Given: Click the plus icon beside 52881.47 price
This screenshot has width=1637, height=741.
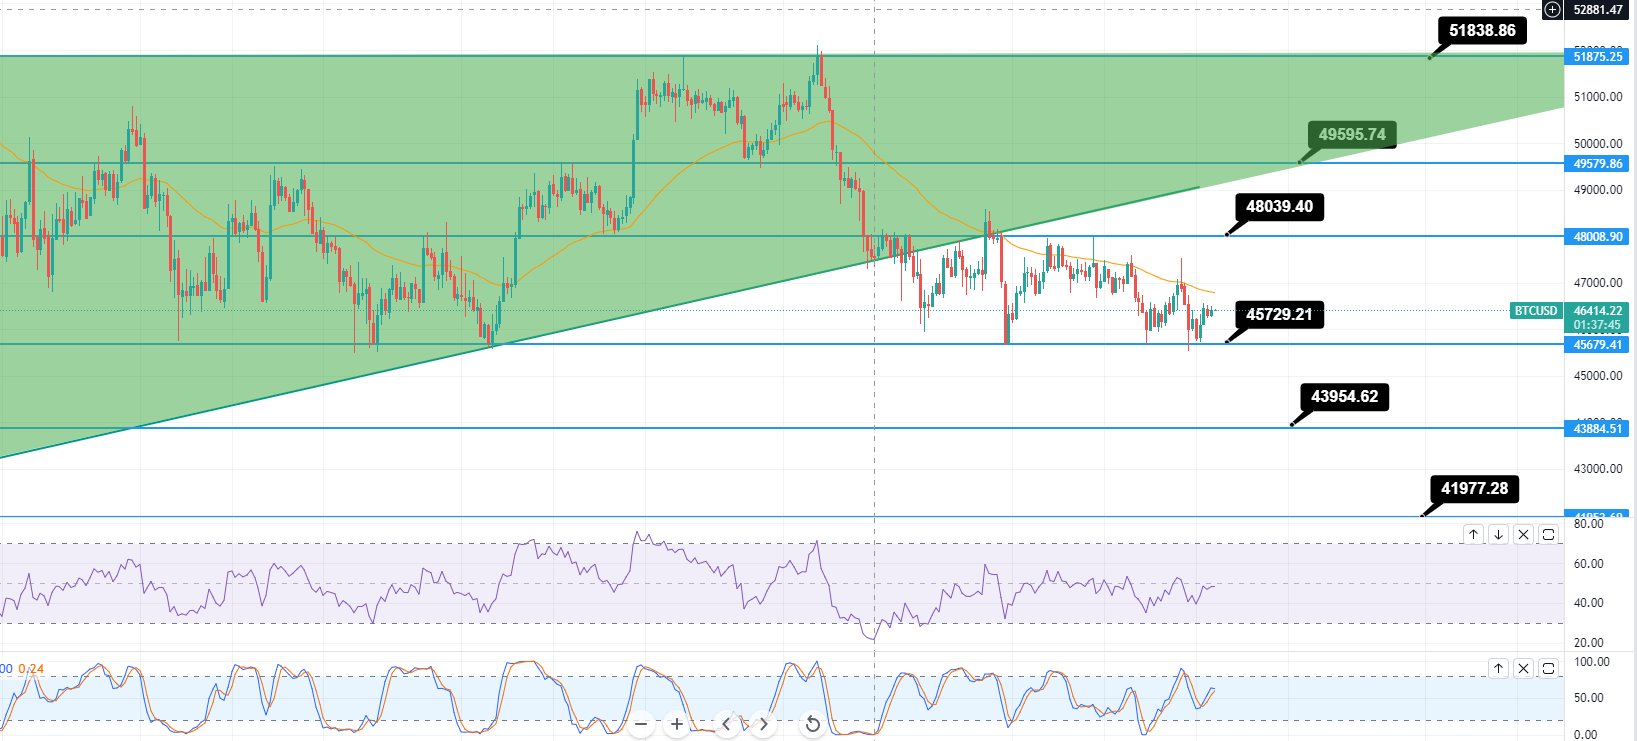Looking at the screenshot, I should point(1552,10).
